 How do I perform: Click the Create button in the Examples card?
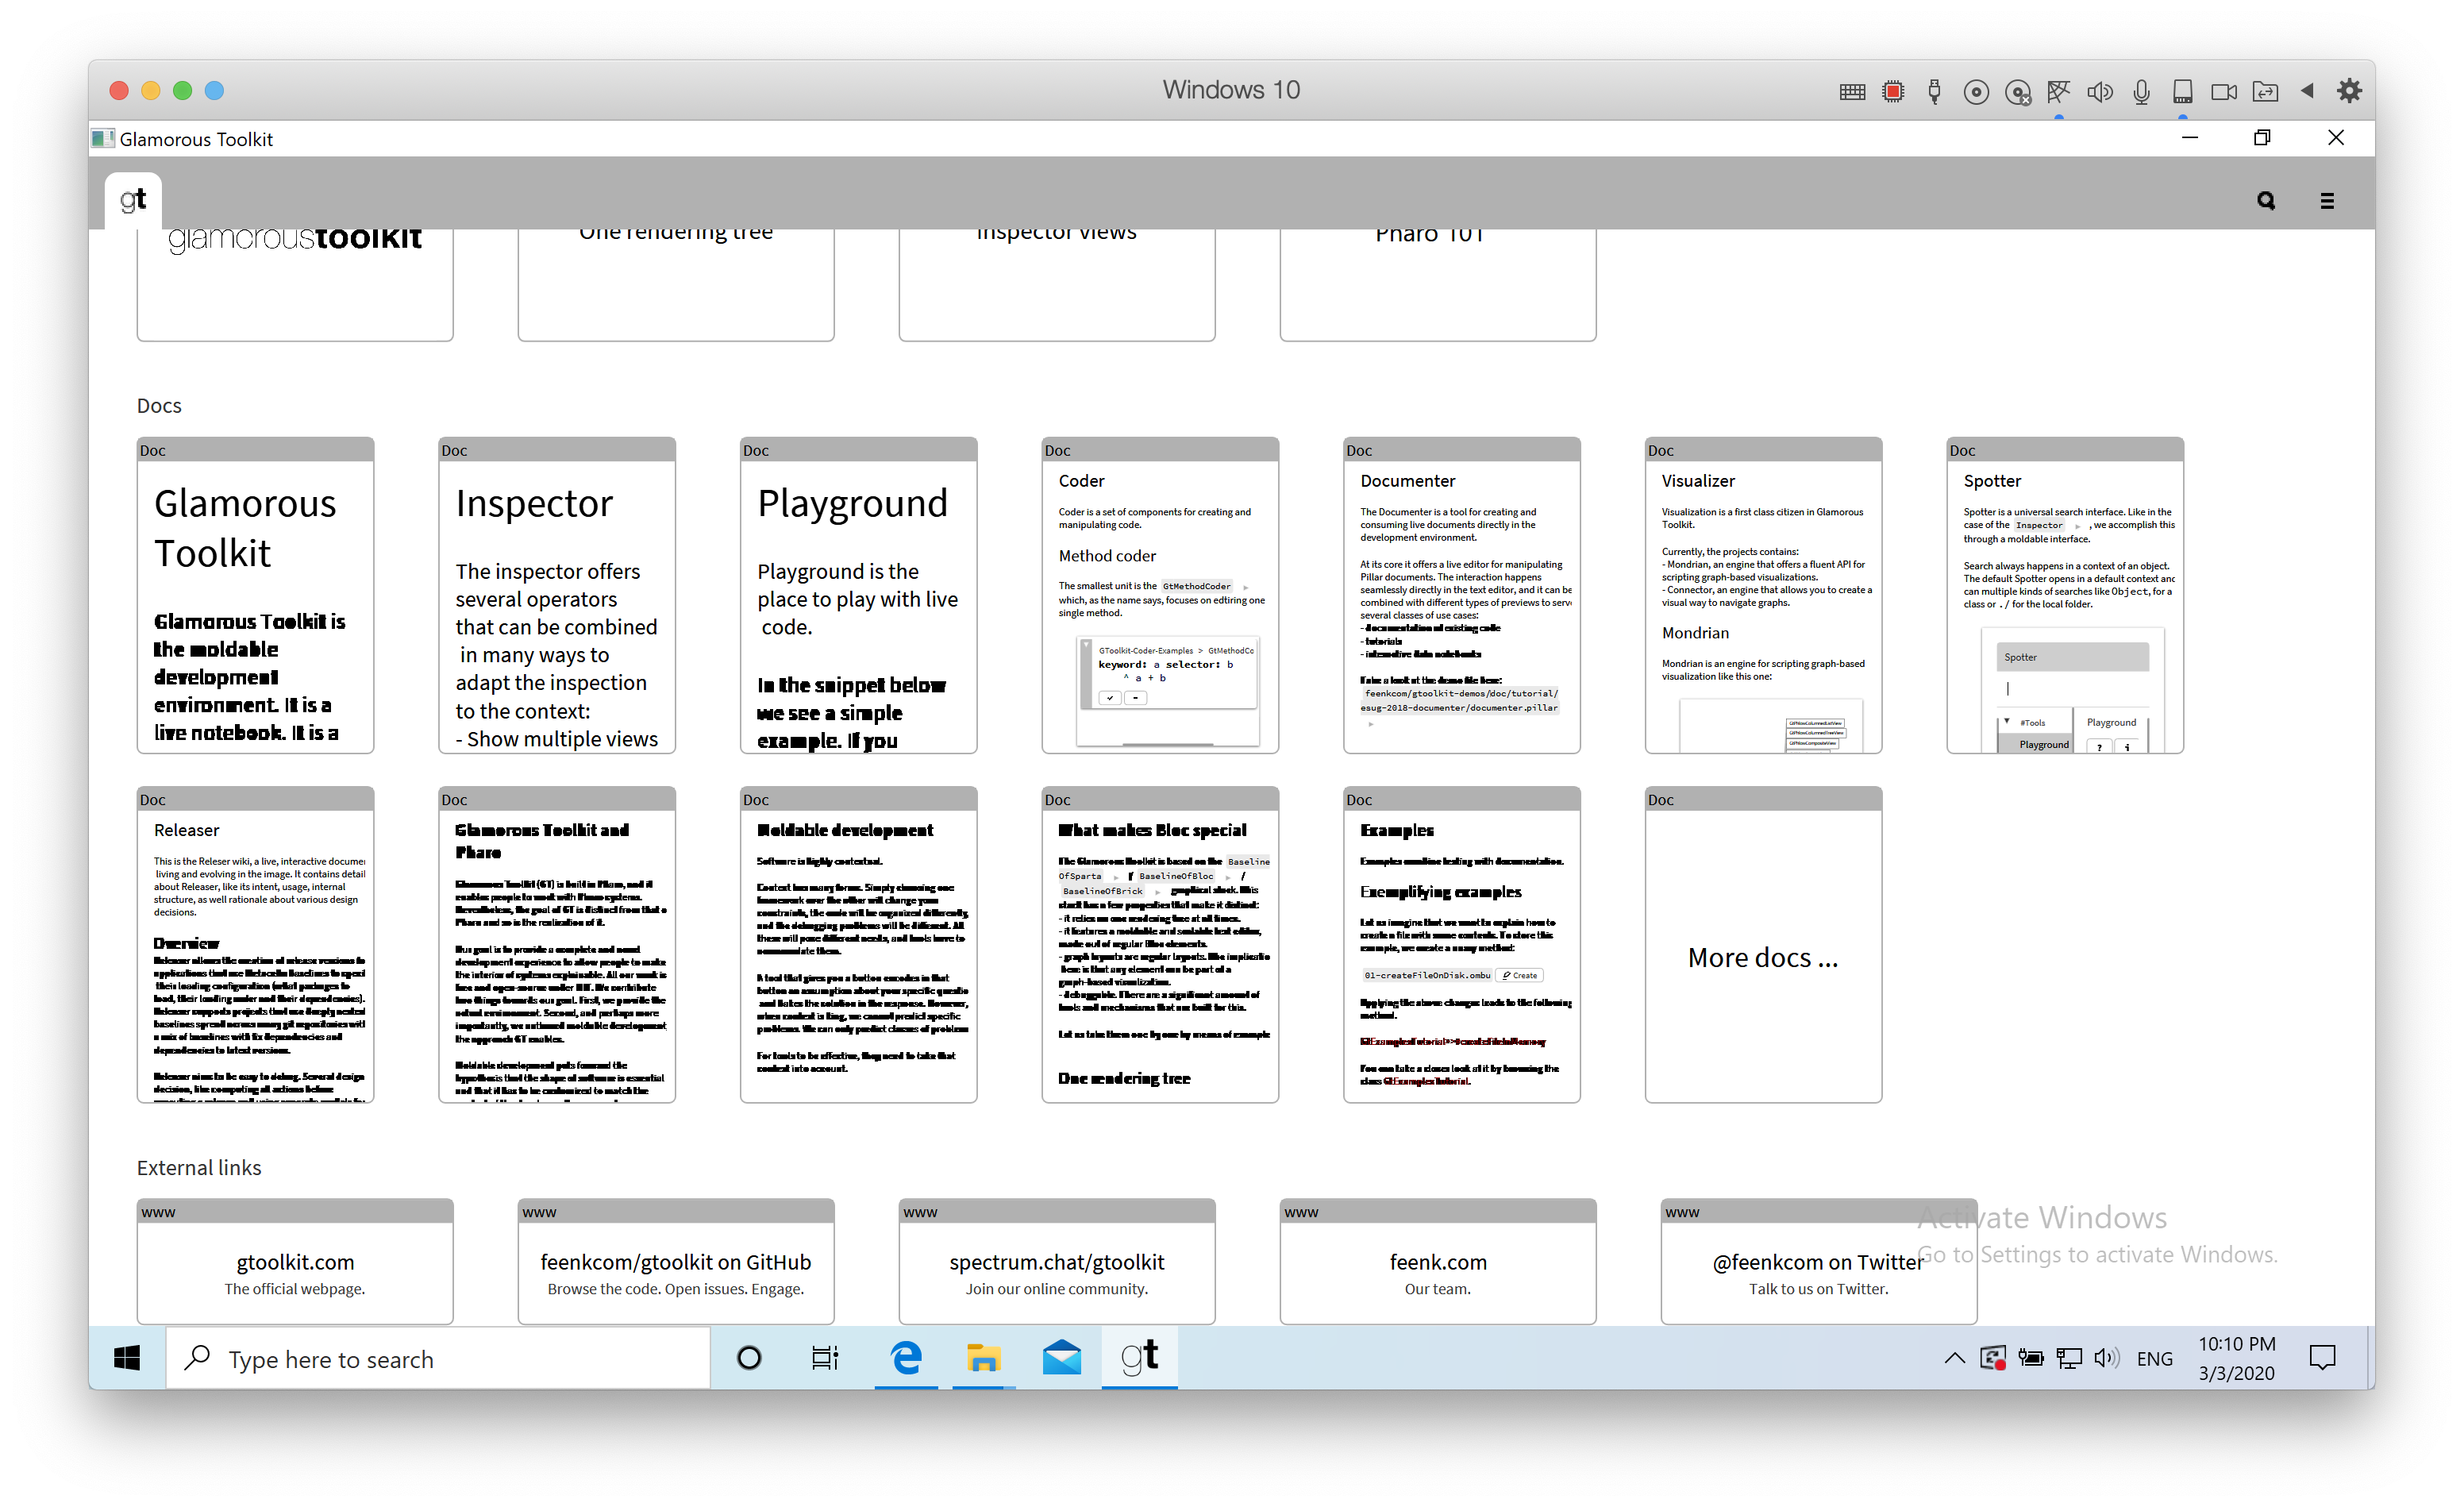(x=1520, y=975)
